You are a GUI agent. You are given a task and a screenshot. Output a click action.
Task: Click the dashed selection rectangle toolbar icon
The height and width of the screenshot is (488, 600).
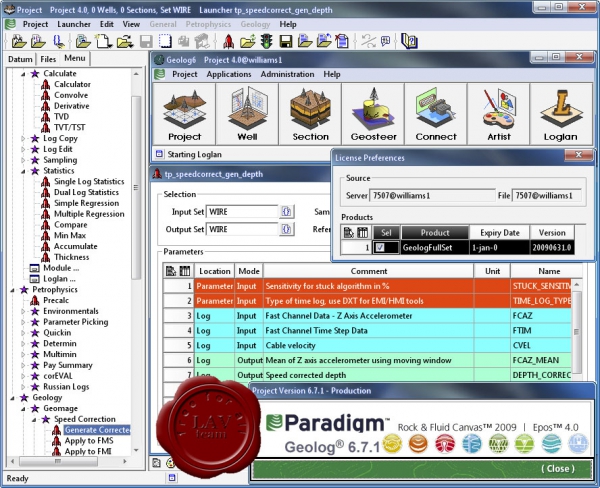coord(165,41)
